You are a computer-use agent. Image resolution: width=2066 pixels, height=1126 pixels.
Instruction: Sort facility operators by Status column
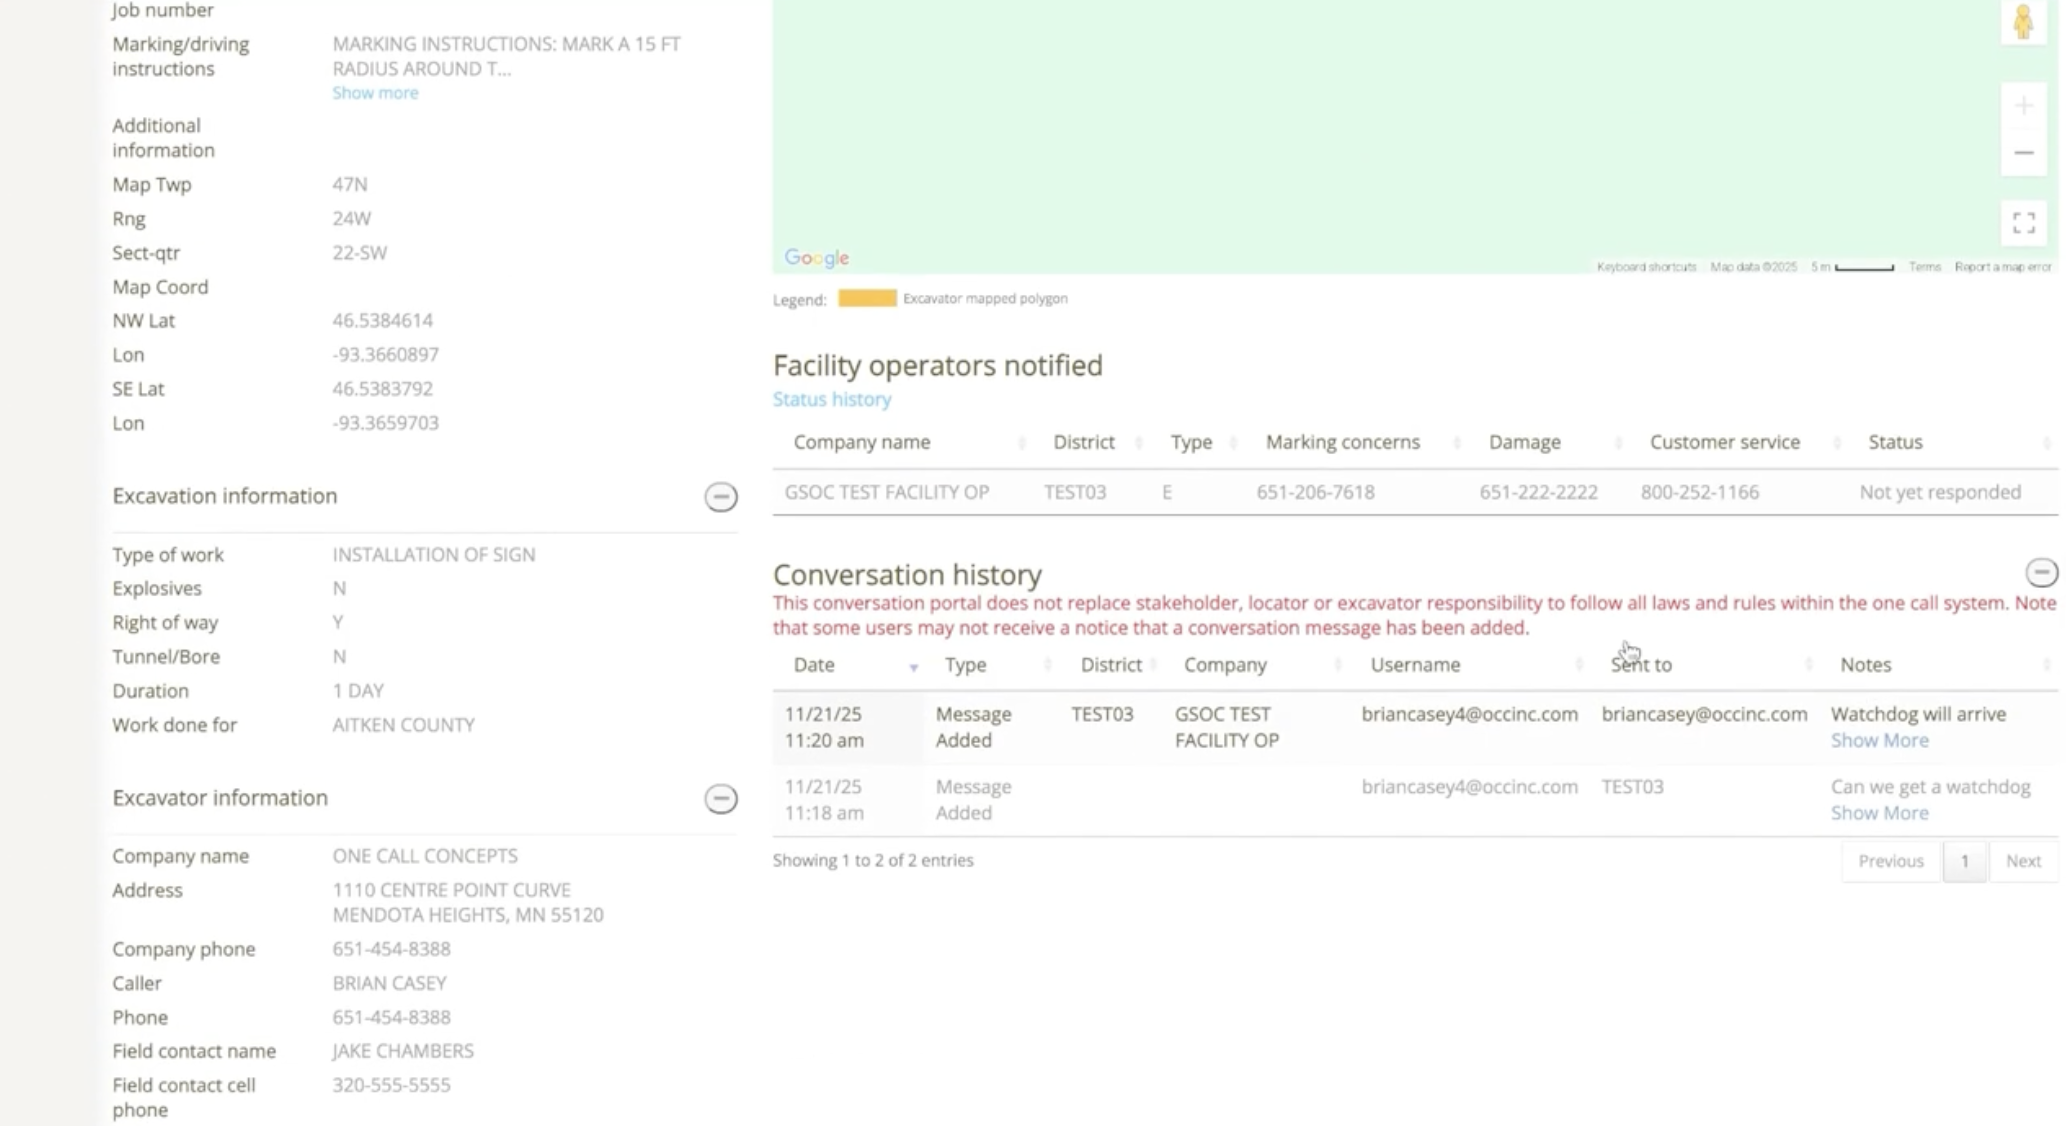click(1895, 442)
